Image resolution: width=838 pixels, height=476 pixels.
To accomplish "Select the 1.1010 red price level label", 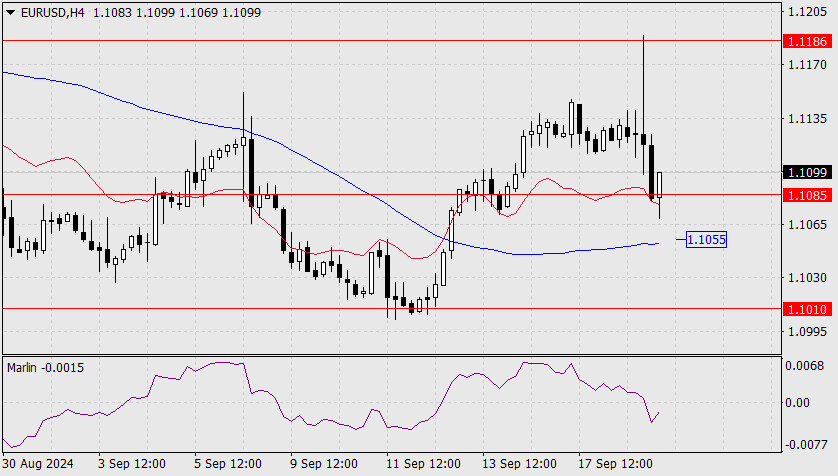I will tap(807, 309).
